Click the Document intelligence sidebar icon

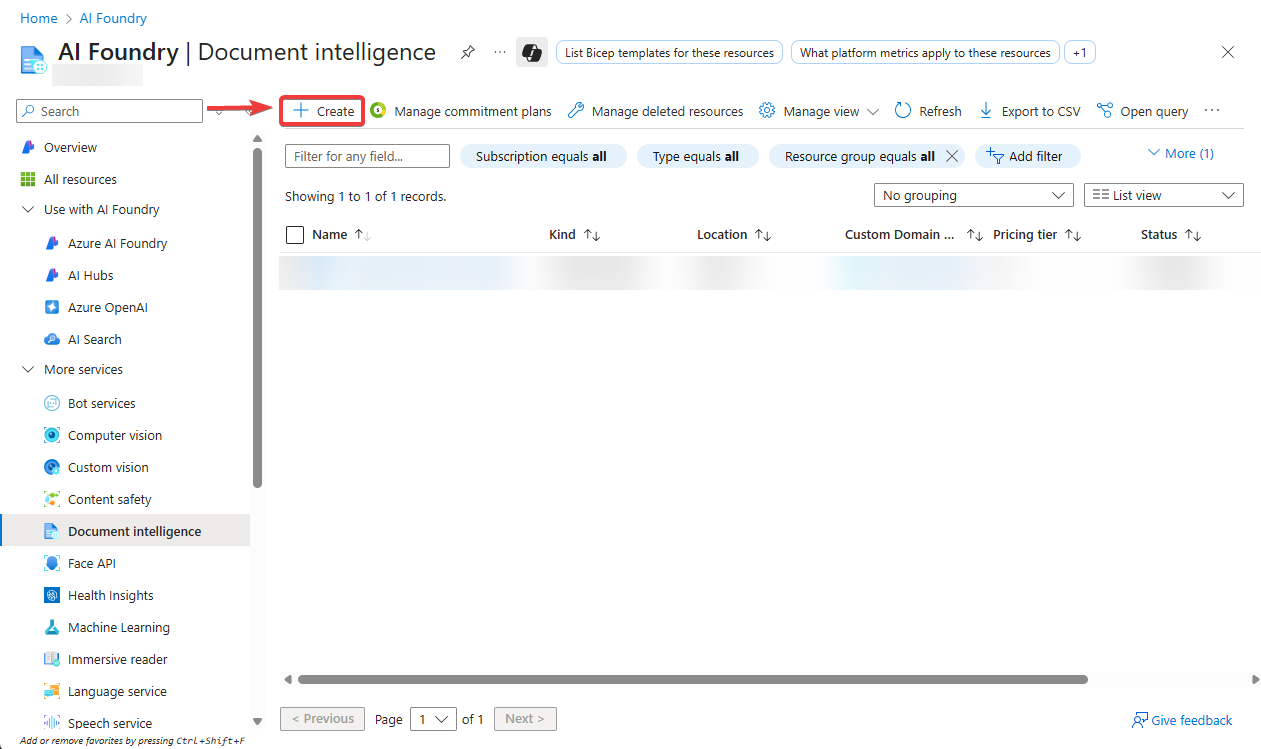click(x=52, y=531)
